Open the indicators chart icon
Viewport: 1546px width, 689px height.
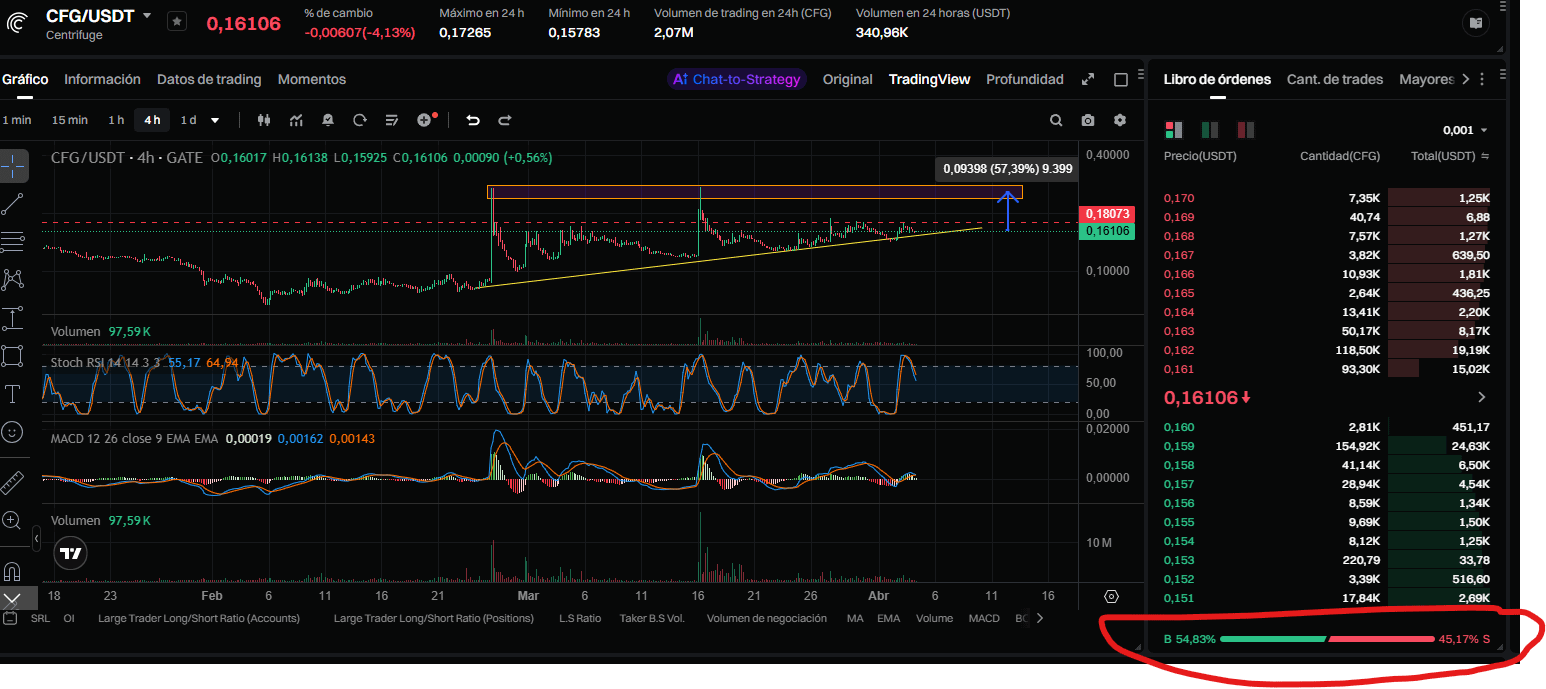coord(296,120)
